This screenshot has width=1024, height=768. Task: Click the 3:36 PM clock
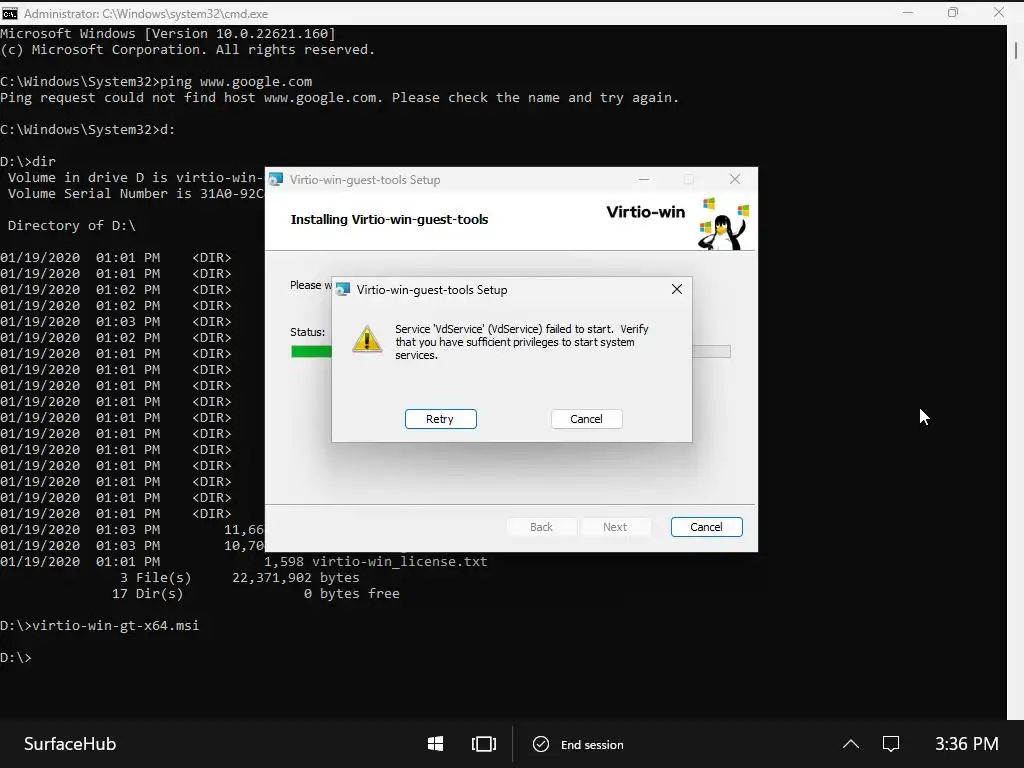[x=967, y=744]
